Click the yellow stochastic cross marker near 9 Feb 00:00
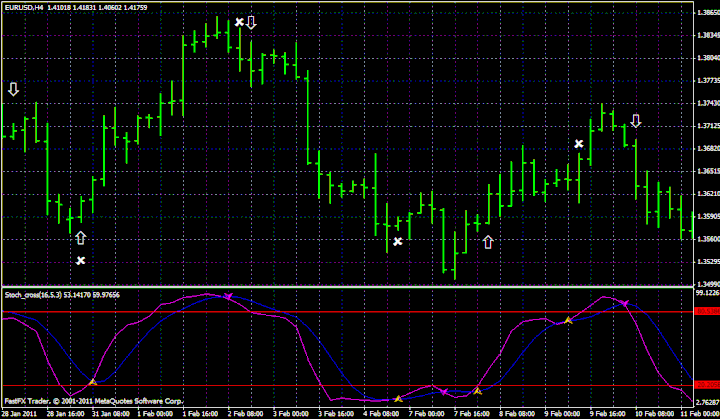 point(568,320)
